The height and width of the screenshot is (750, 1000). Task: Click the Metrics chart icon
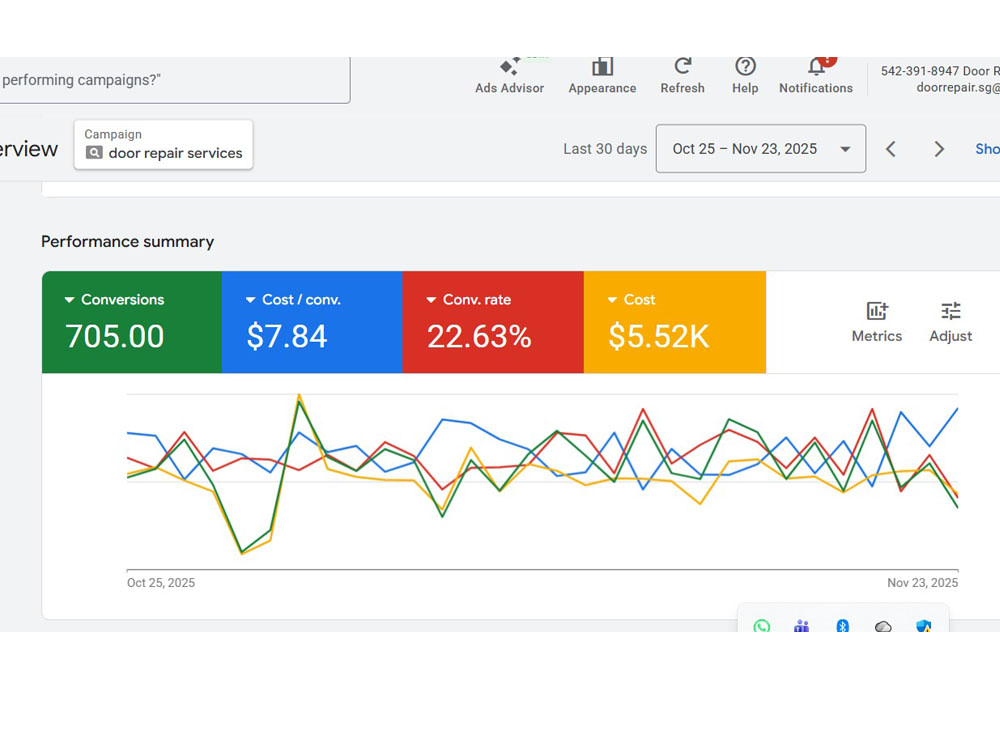coord(877,311)
